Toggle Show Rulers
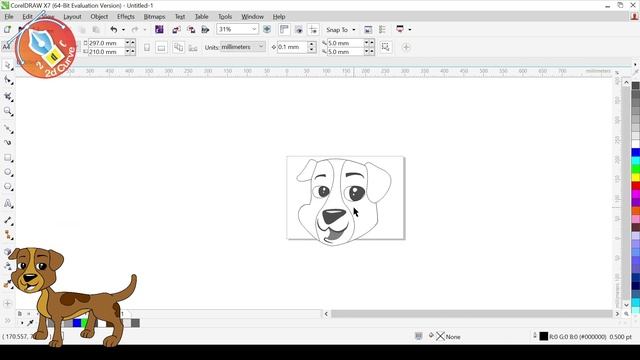640x360 pixels. [x=284, y=29]
